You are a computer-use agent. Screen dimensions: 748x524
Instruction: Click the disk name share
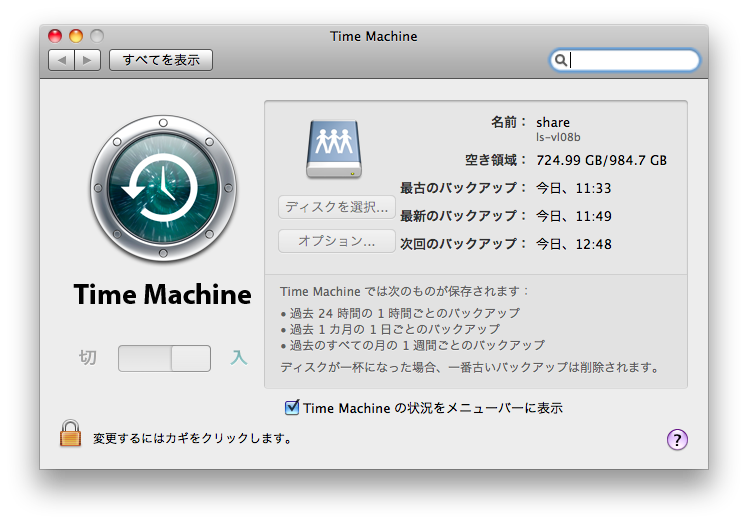tap(553, 123)
